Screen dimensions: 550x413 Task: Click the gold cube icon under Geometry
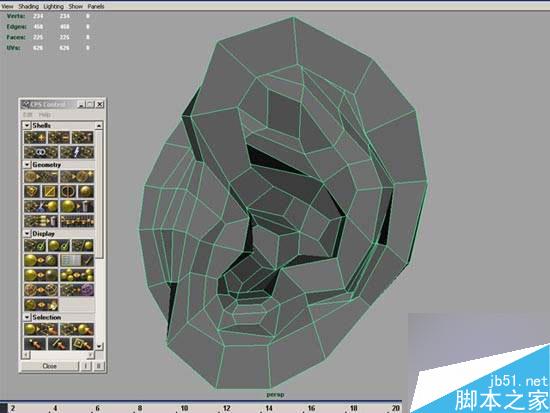32,192
